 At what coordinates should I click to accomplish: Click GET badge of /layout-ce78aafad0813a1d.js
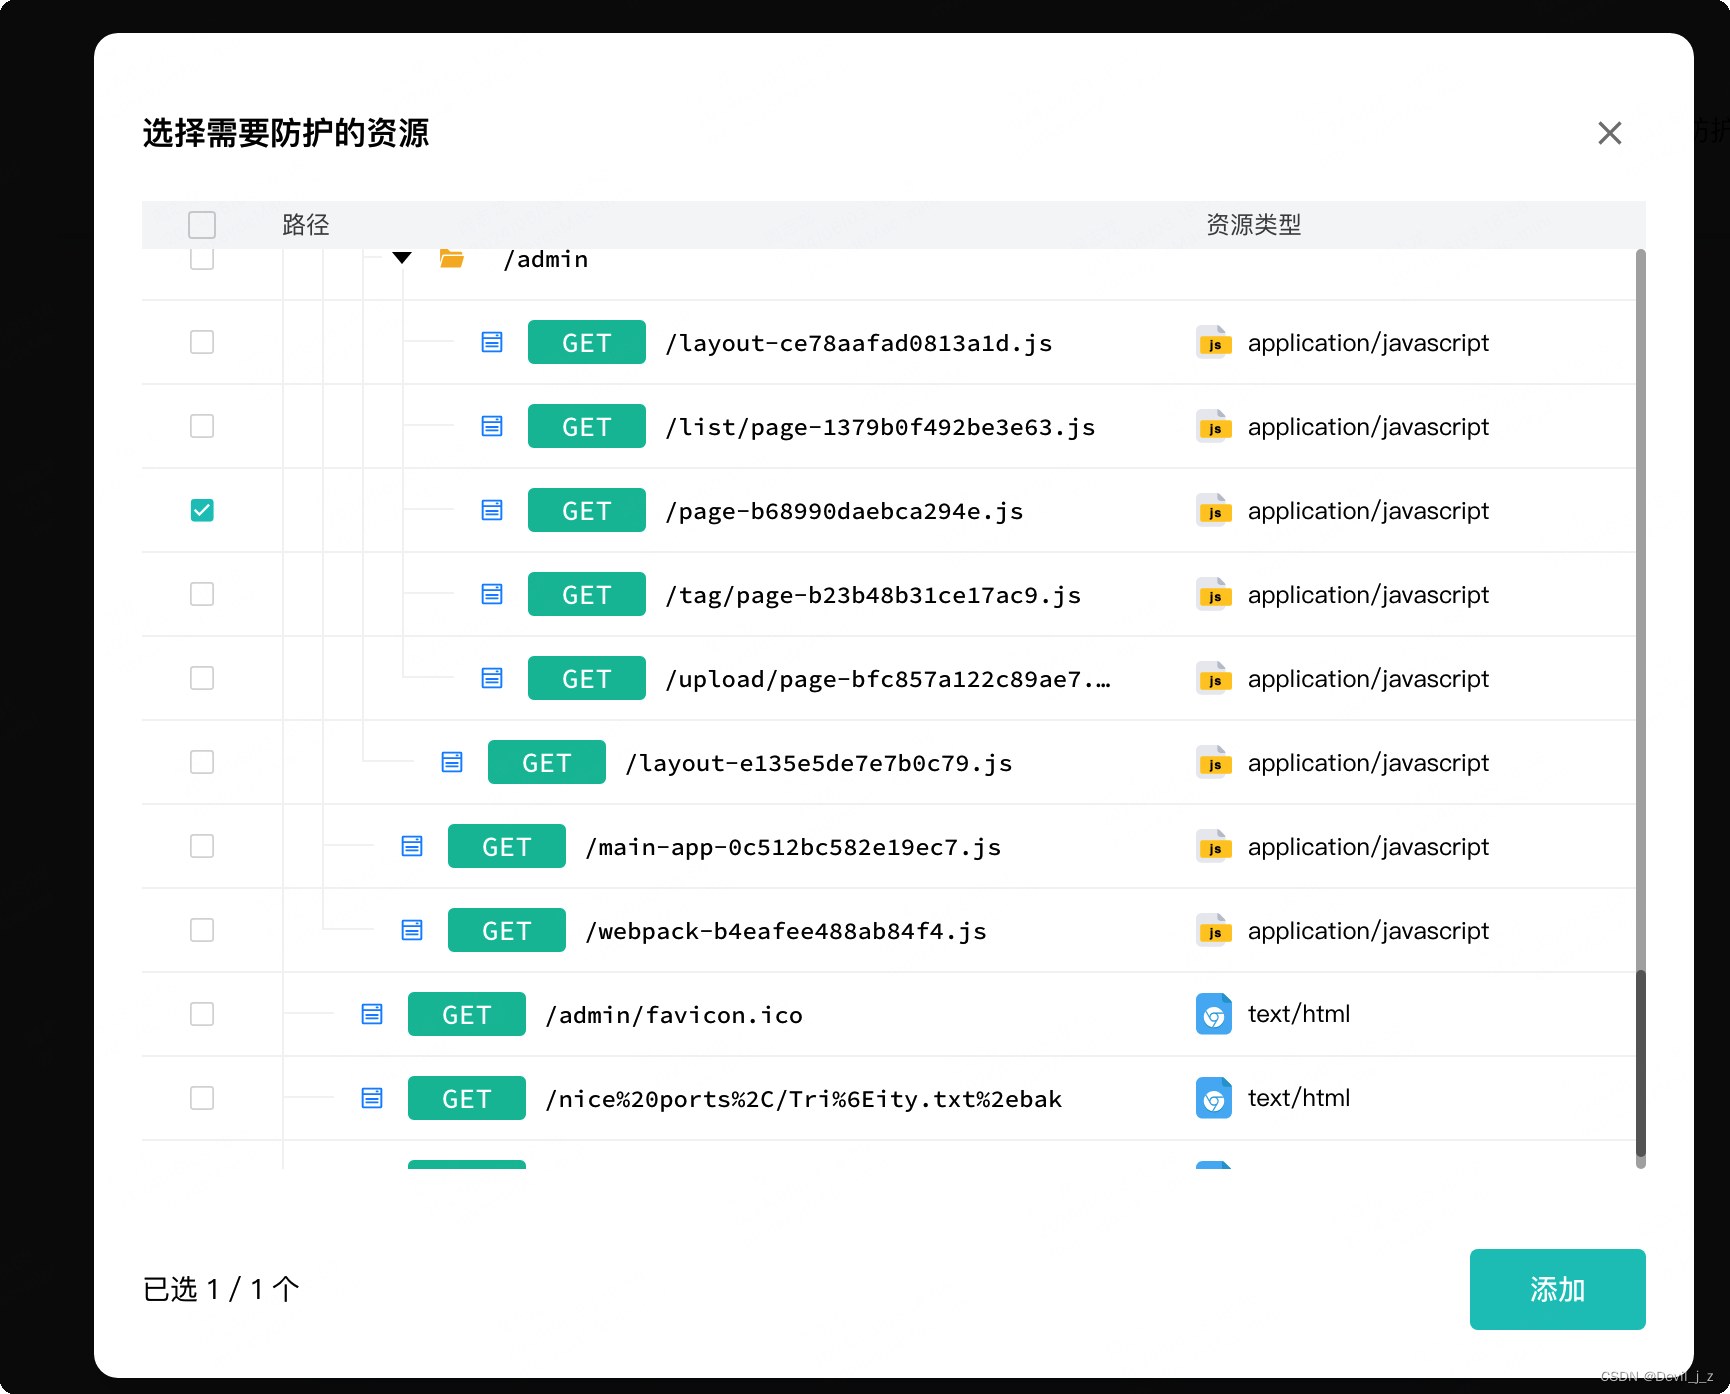click(x=587, y=342)
